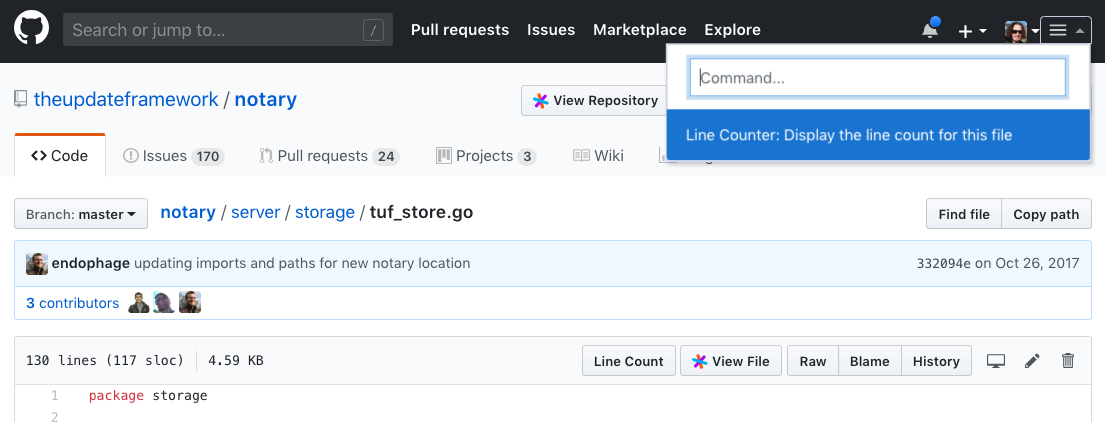
Task: Open Issues in top navigation
Action: pyautogui.click(x=551, y=30)
